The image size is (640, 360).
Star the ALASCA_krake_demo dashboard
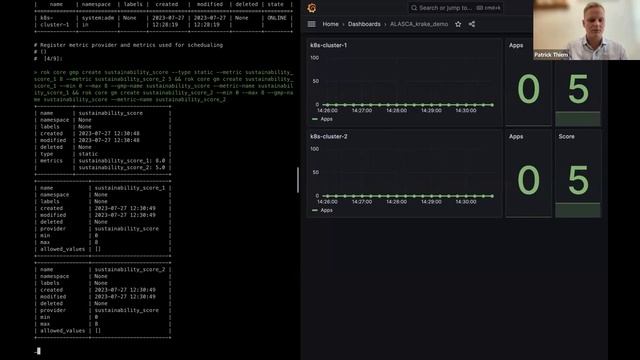pos(458,24)
